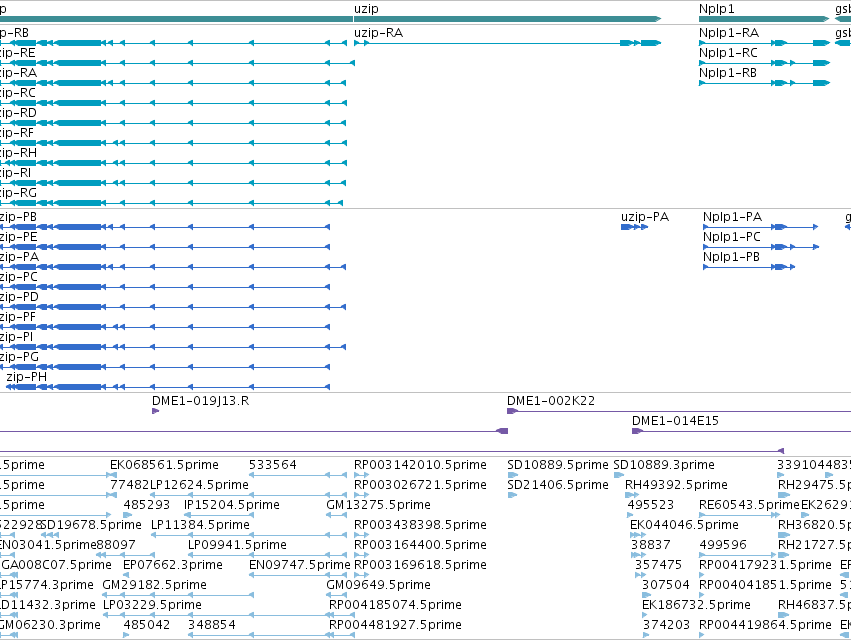
Task: Open EST GM09649.5prime
Action: 378,585
